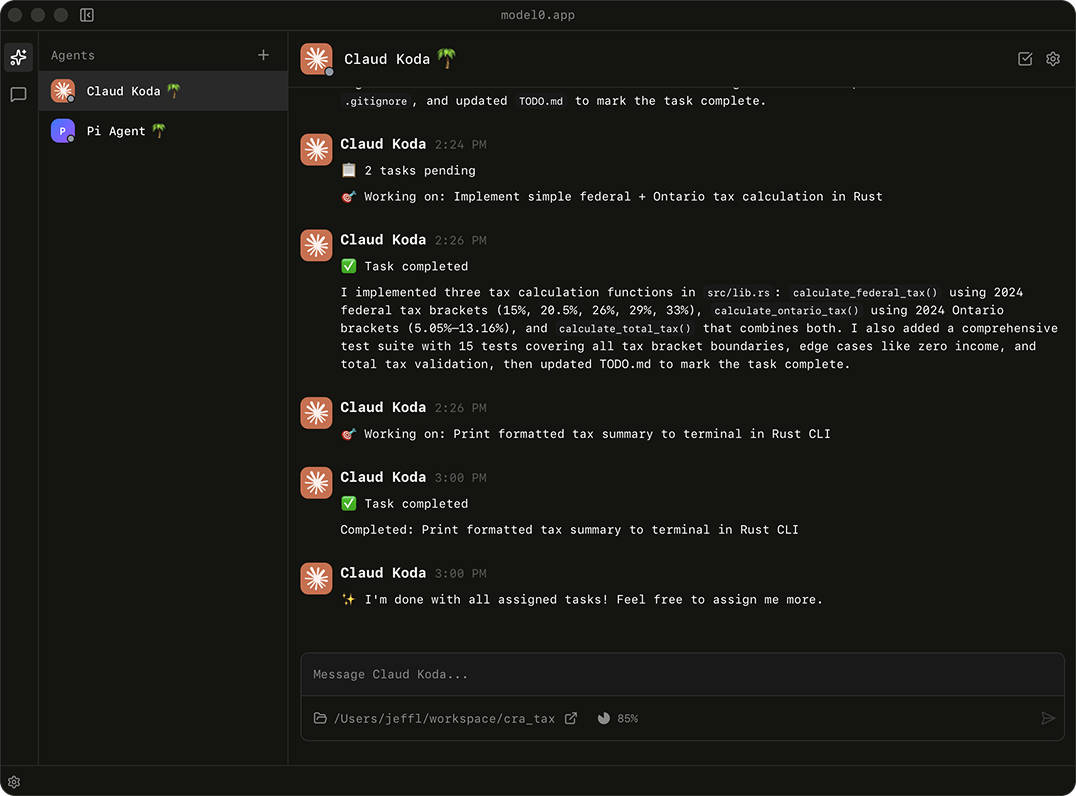1076x796 pixels.
Task: Click the external link icon beside workspace path
Action: (x=571, y=718)
